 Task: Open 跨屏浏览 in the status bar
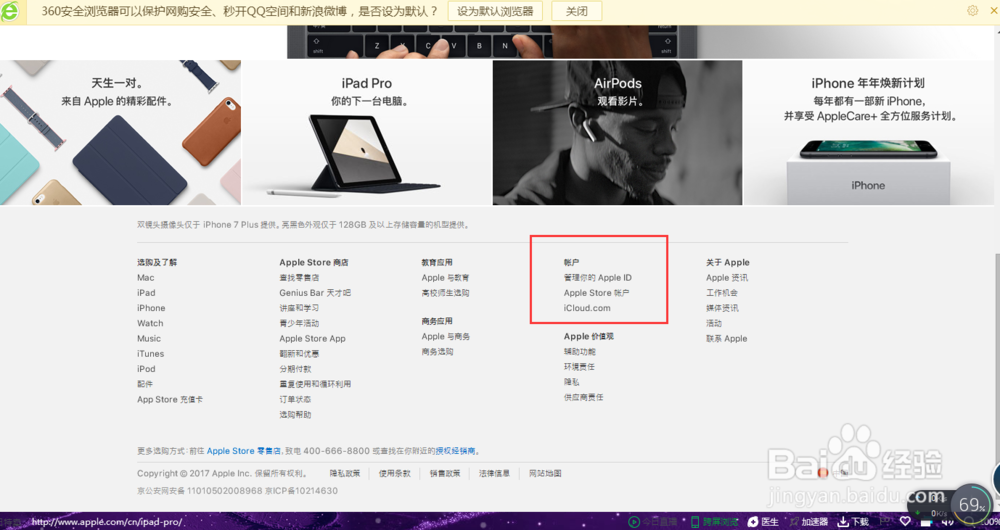point(715,522)
